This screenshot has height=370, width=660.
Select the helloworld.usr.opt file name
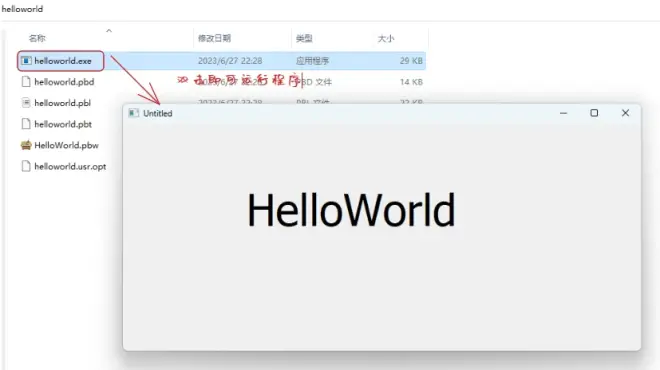tap(70, 167)
